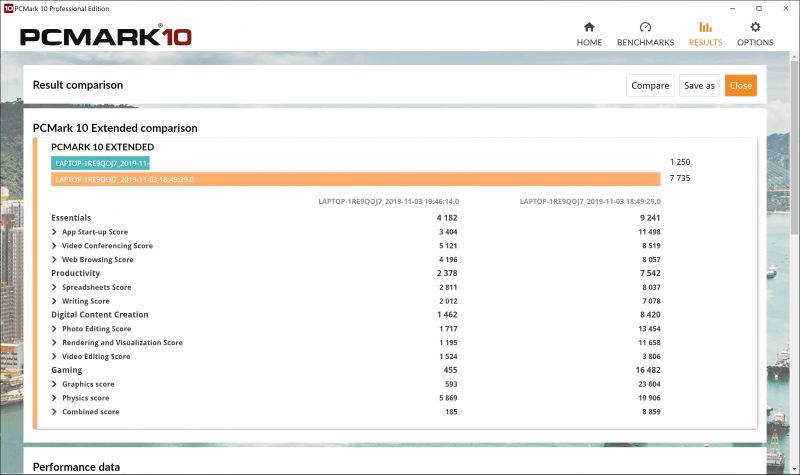Open the Options gear icon
The width and height of the screenshot is (800, 475).
[x=755, y=27]
